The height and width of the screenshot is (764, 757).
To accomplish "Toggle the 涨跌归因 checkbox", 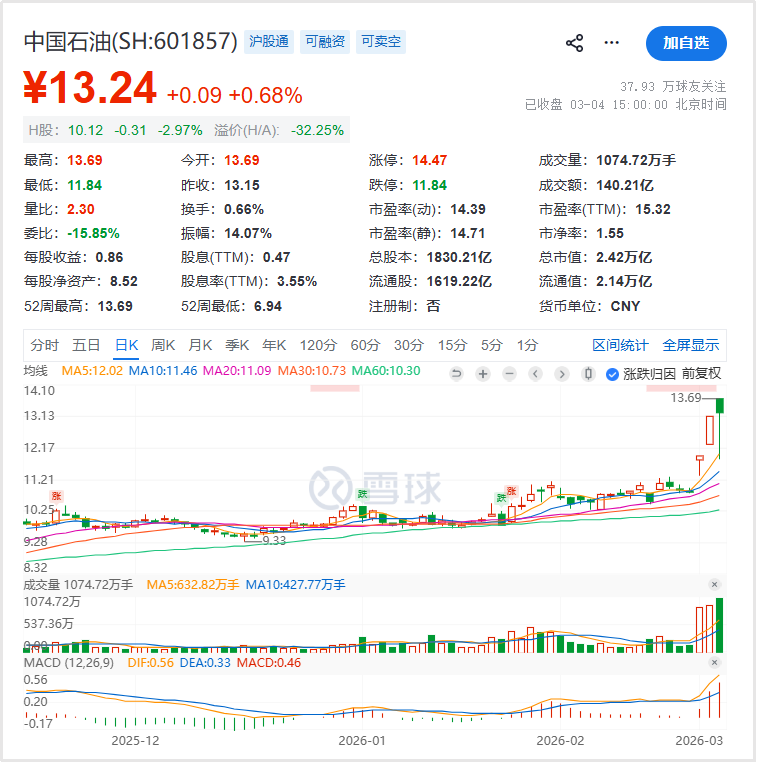I will click(x=612, y=374).
